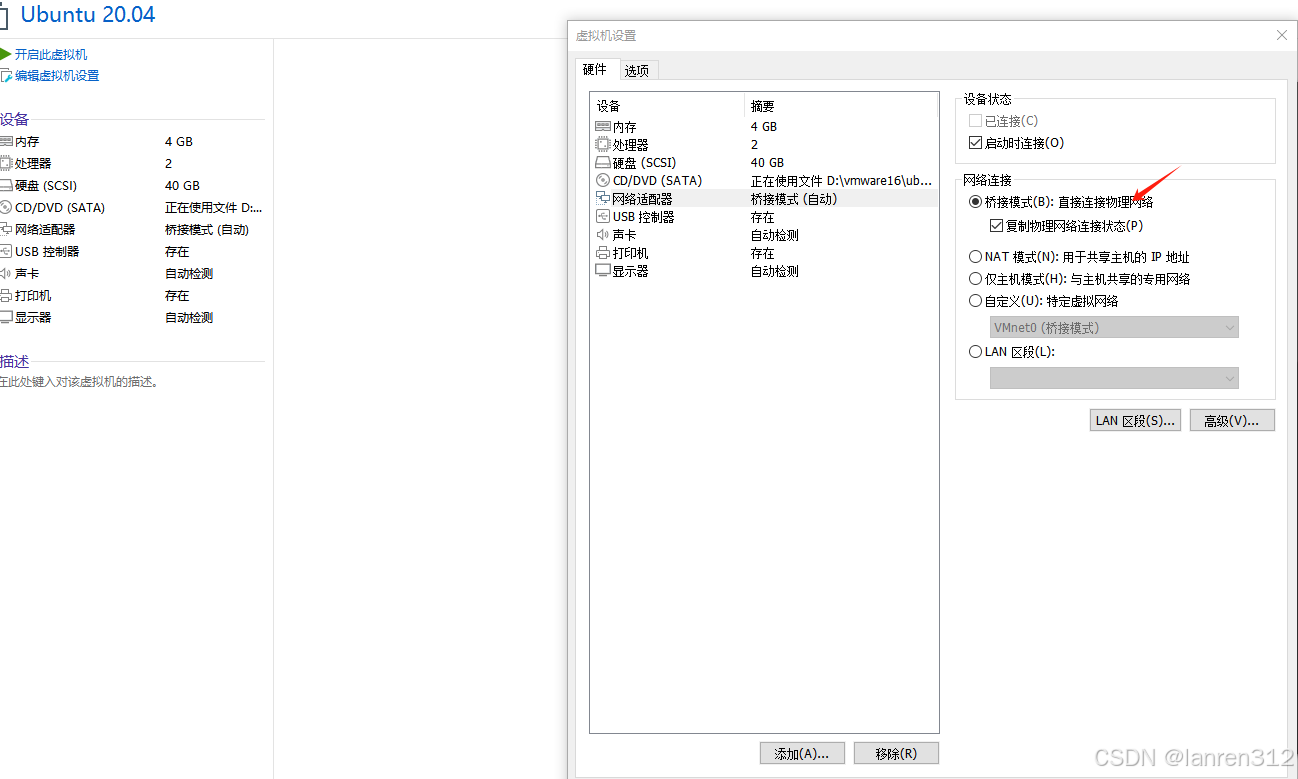Viewport: 1298px width, 779px height.
Task: Click 存在 summary of 打印机 in dialog
Action: pyautogui.click(x=763, y=253)
